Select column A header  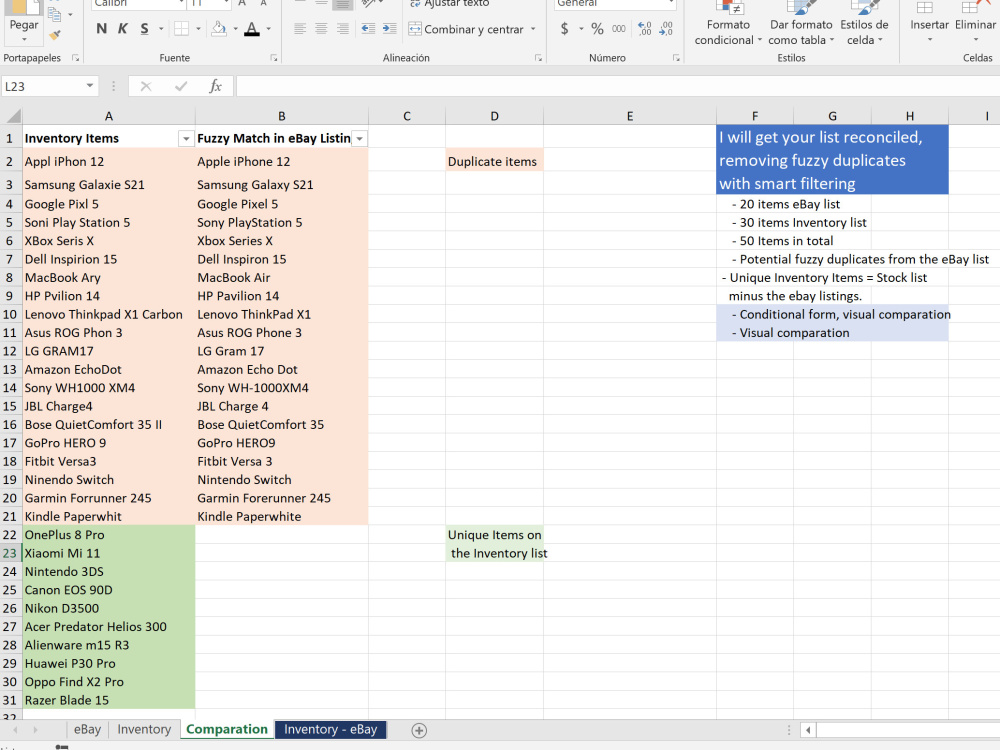coord(109,116)
